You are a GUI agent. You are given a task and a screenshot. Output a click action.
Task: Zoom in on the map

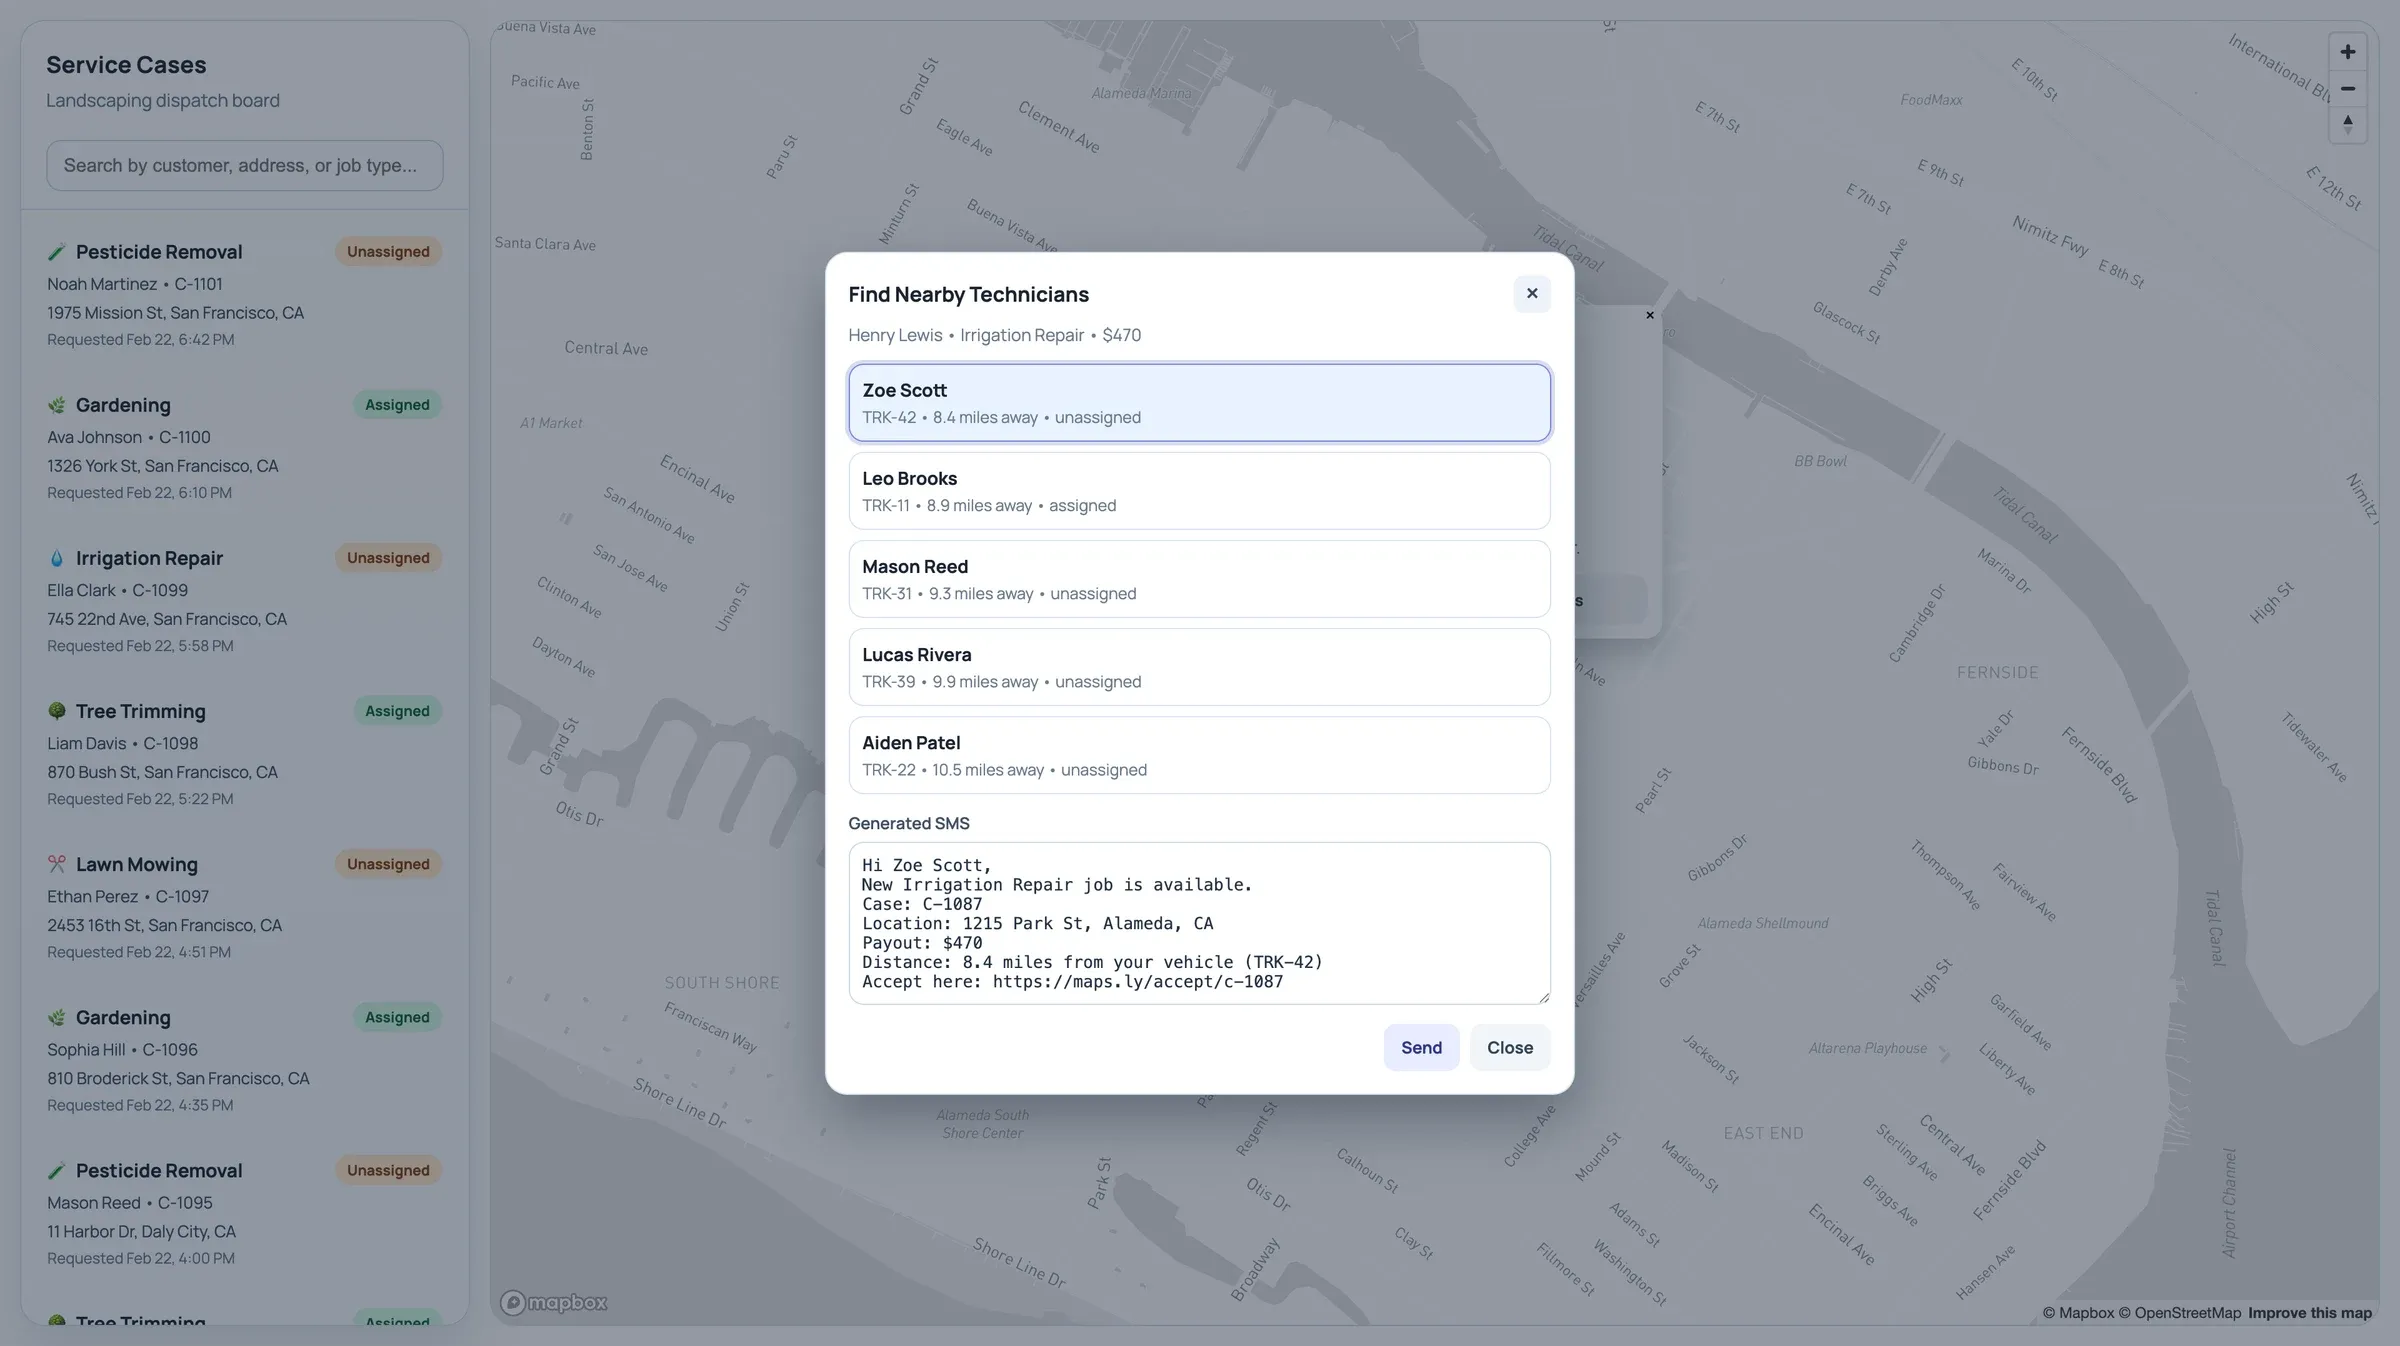click(2347, 52)
